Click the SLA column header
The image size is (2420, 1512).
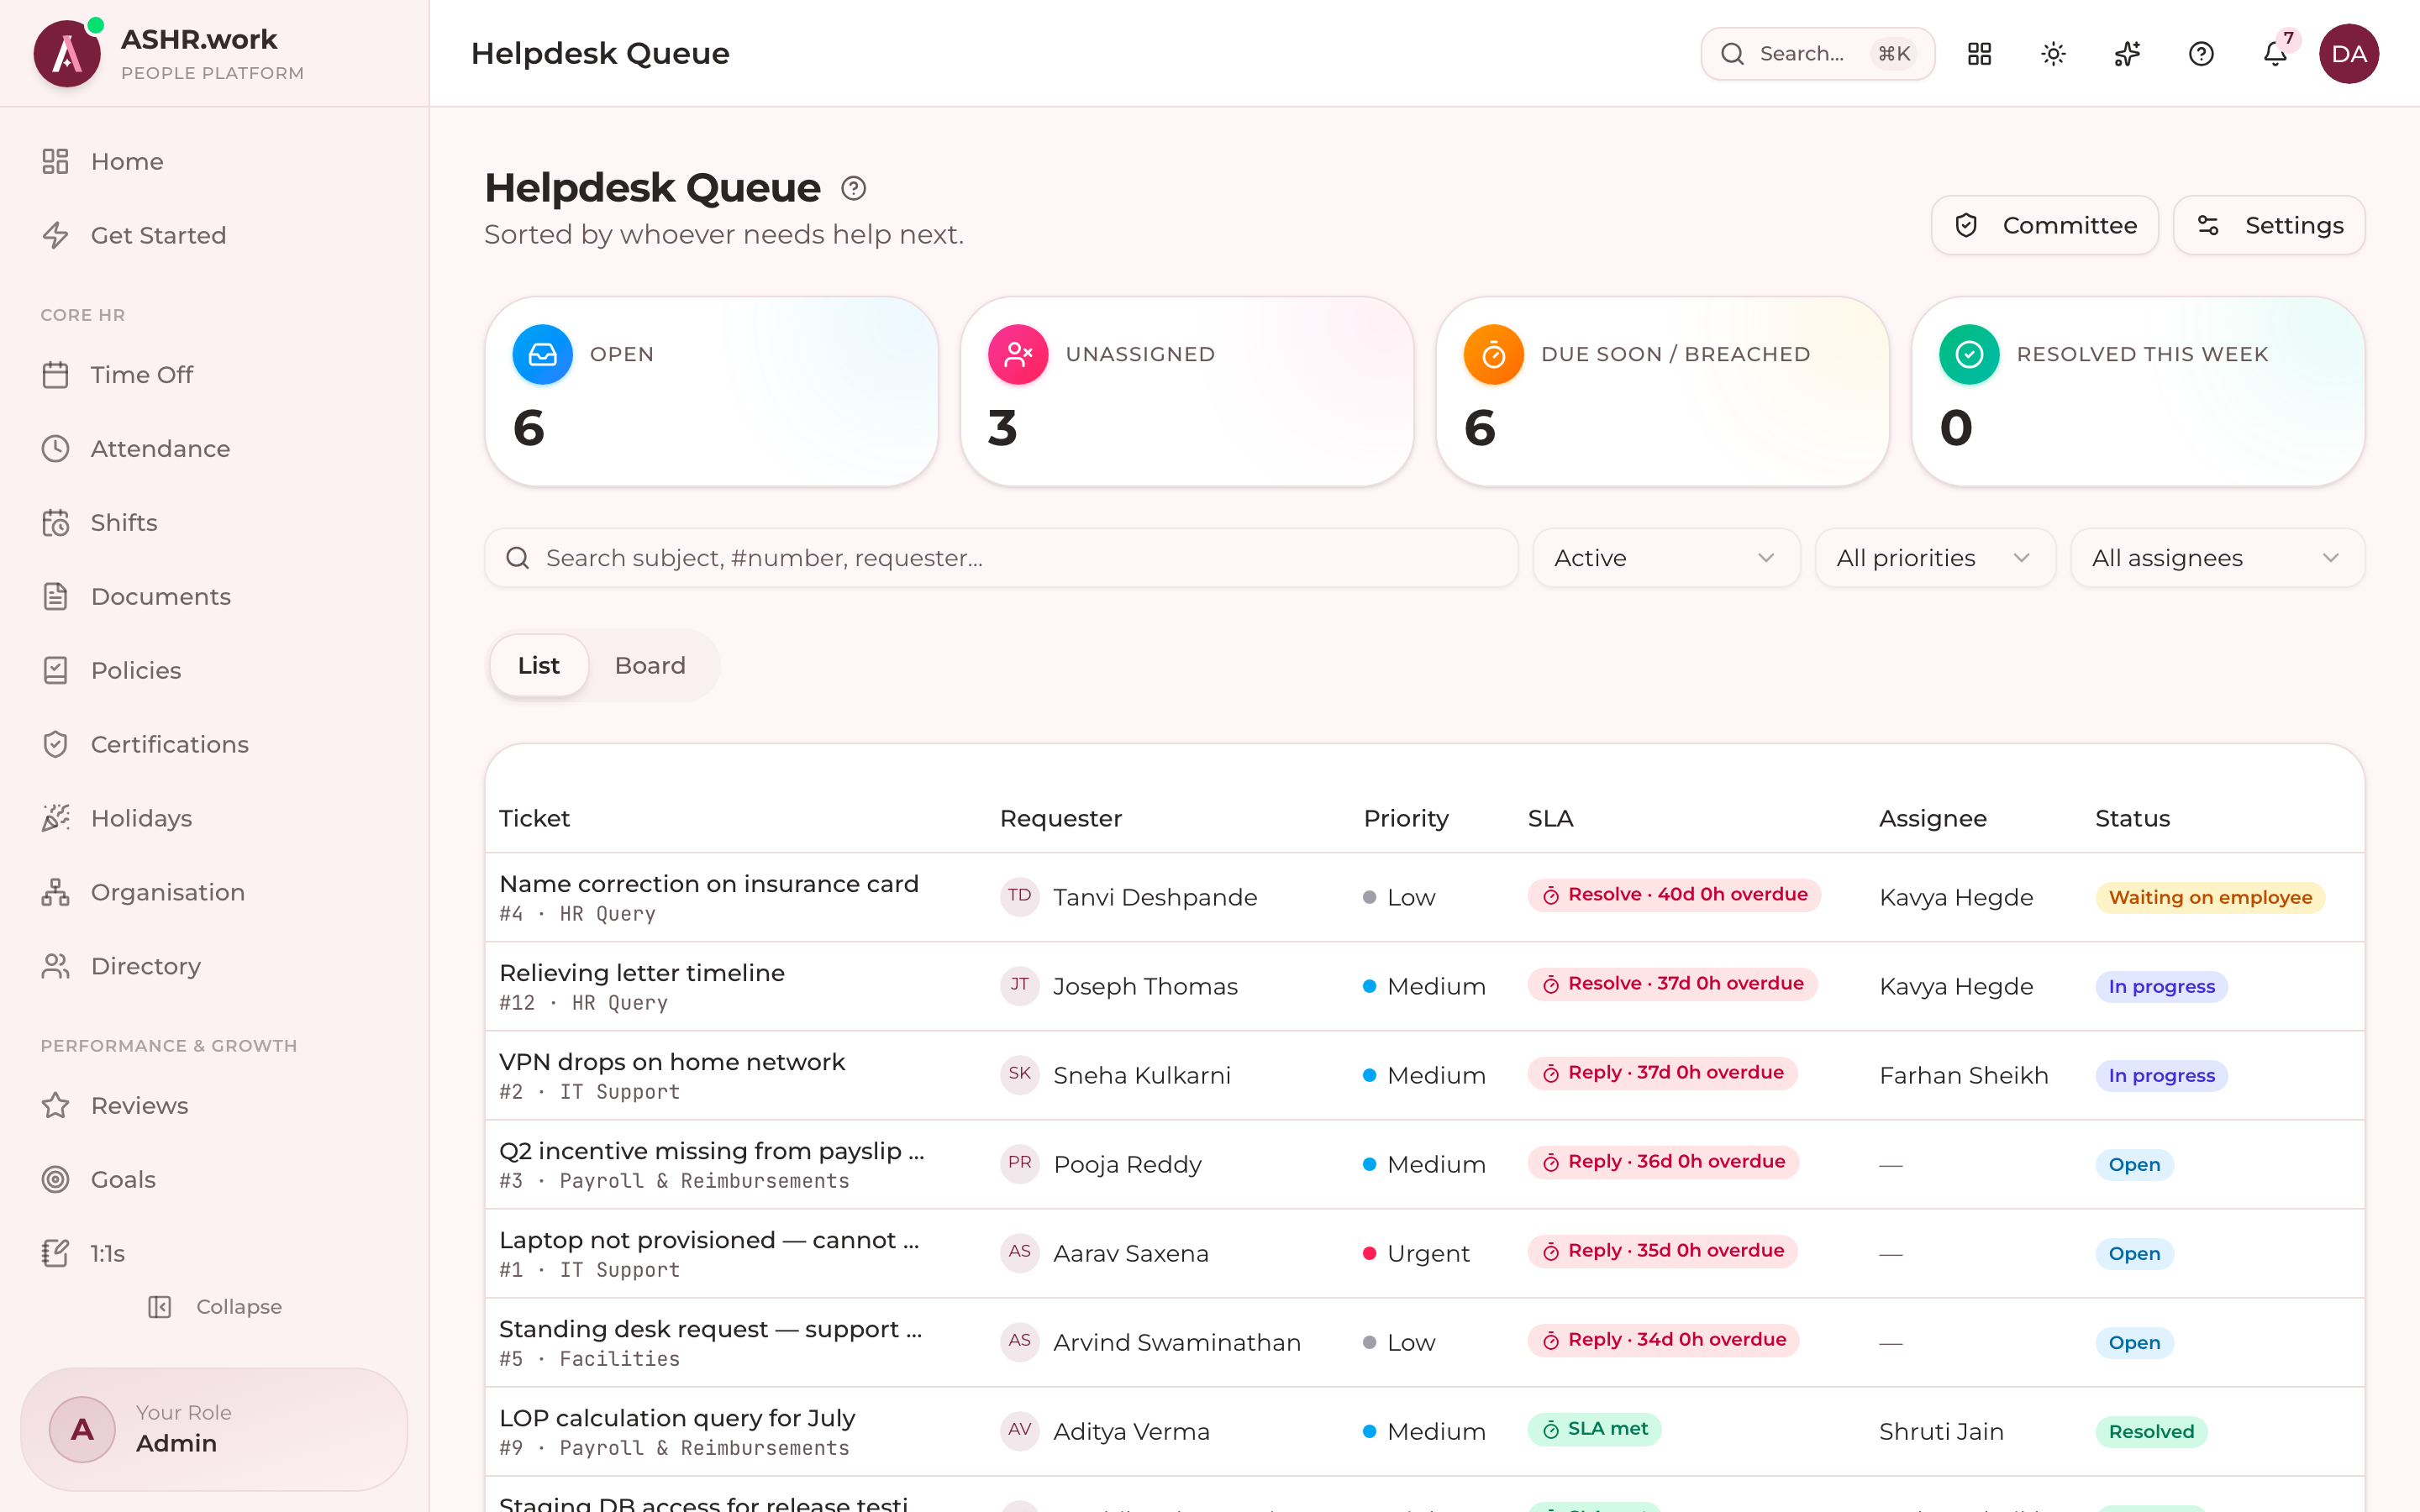(1550, 819)
